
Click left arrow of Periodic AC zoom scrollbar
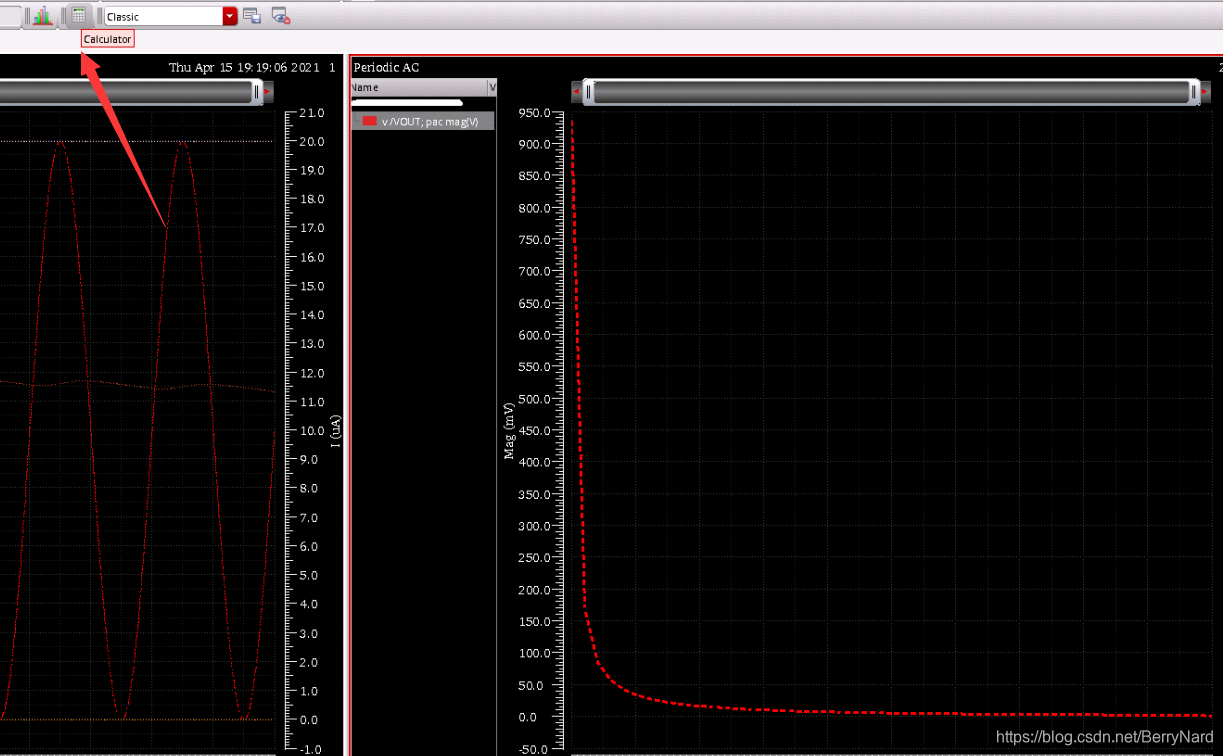[x=576, y=92]
